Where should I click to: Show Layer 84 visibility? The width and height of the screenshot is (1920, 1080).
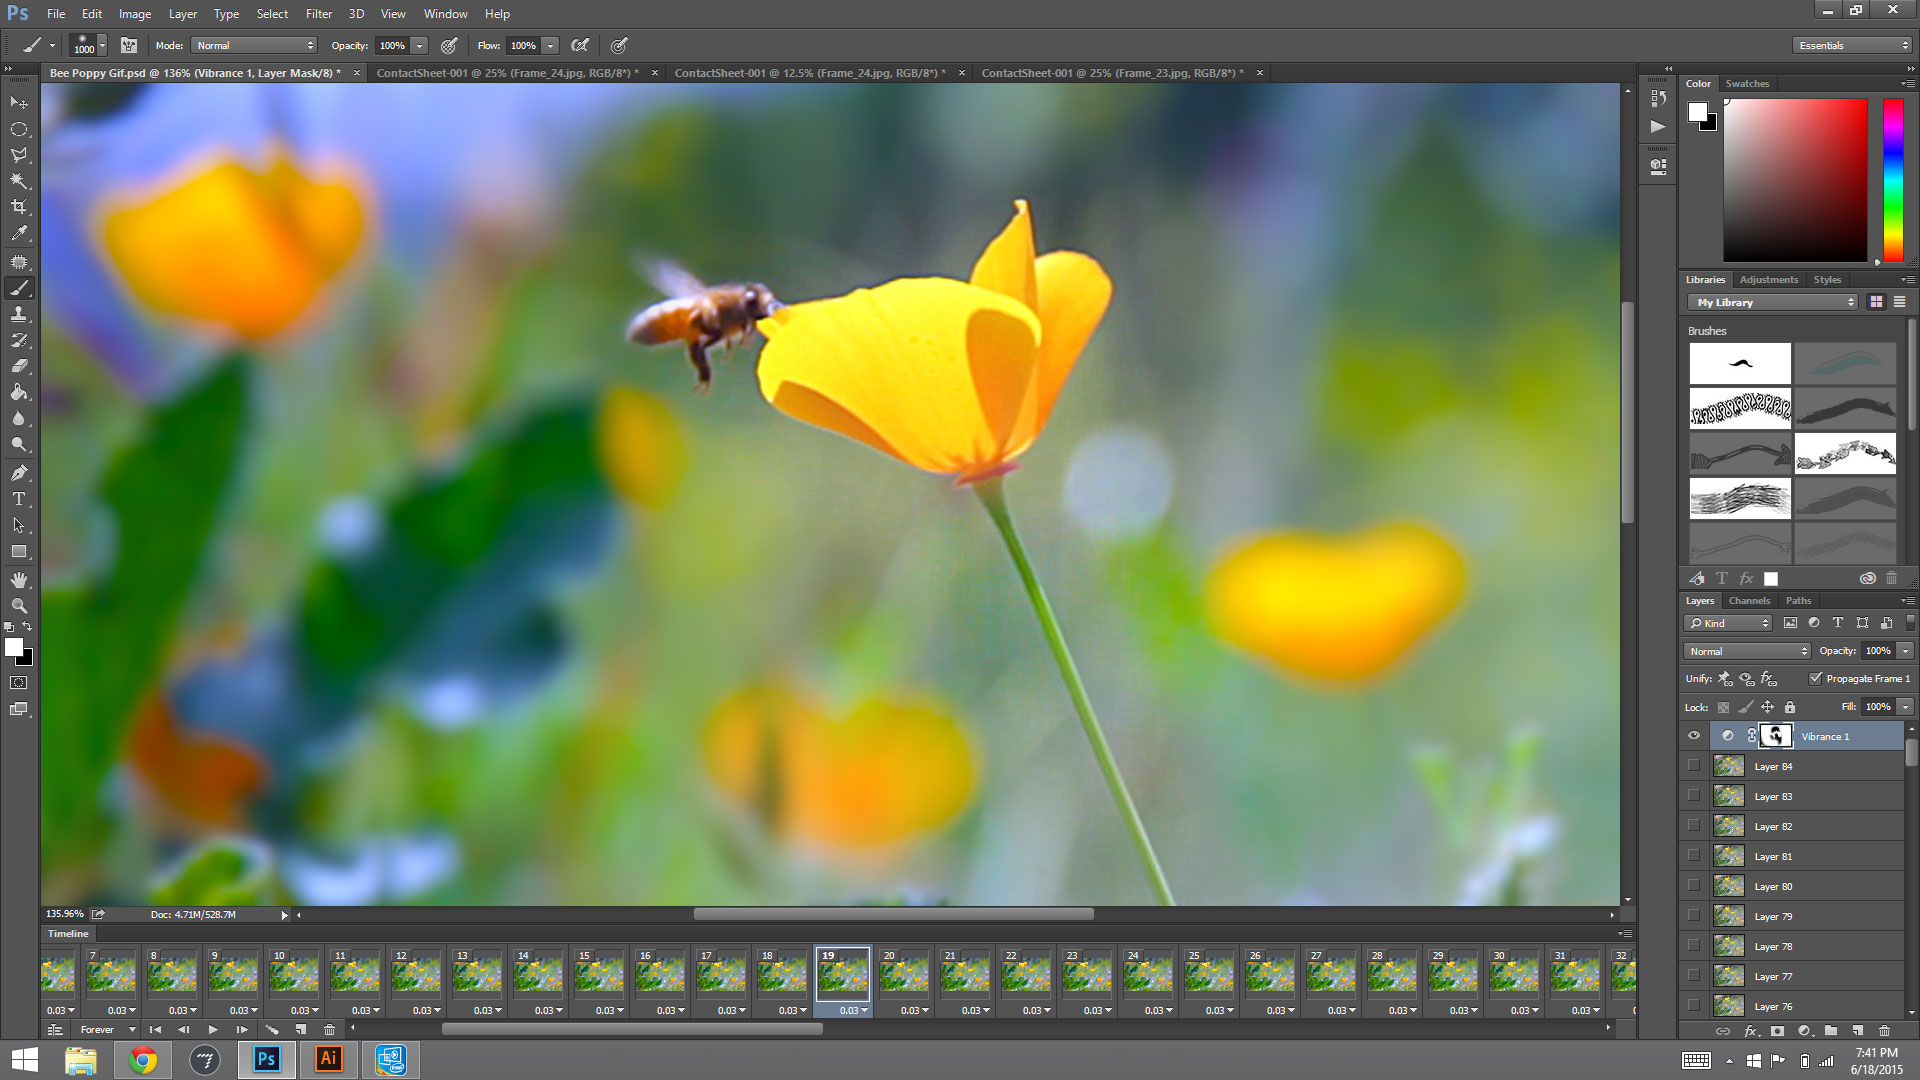click(1694, 766)
